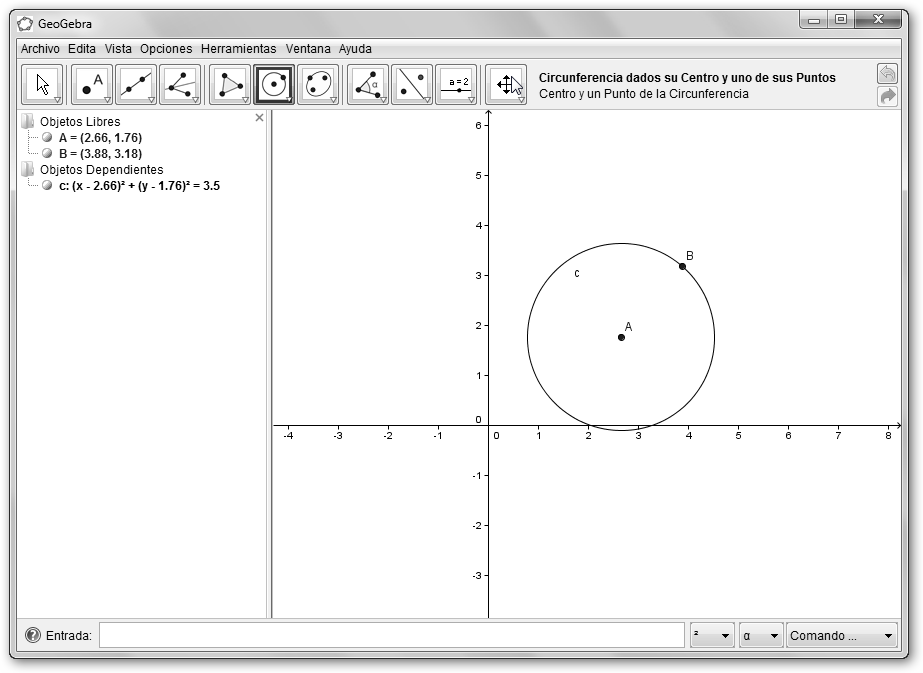Toggle visibility bullet of circle c

pos(47,186)
